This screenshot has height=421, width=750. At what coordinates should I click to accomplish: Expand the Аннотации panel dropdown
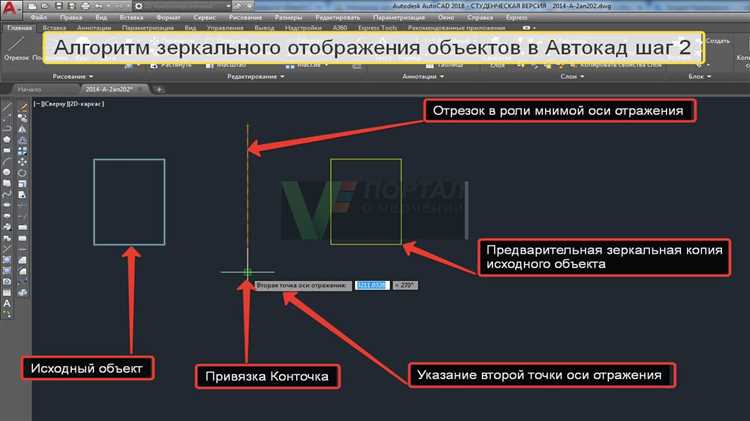pyautogui.click(x=423, y=77)
